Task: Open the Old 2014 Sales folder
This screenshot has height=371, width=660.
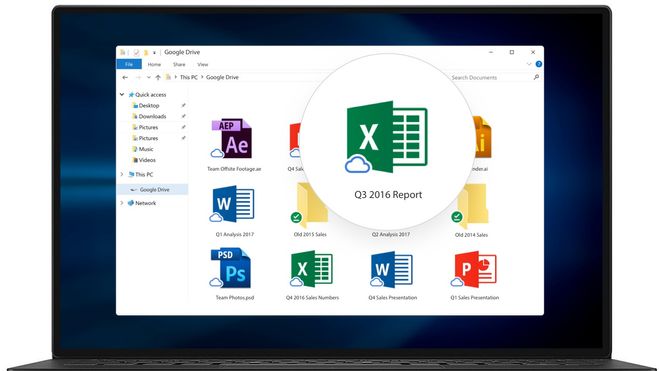Action: [x=470, y=205]
